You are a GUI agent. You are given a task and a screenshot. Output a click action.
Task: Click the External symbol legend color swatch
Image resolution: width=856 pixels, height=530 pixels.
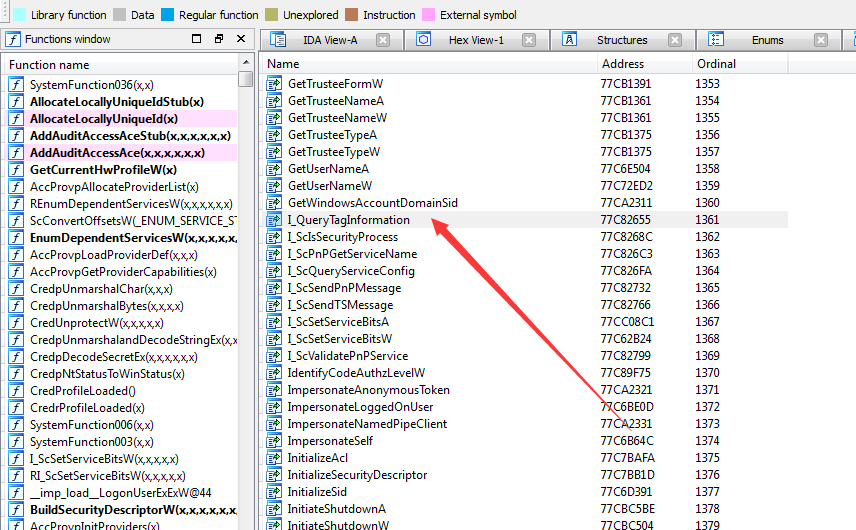tap(429, 15)
